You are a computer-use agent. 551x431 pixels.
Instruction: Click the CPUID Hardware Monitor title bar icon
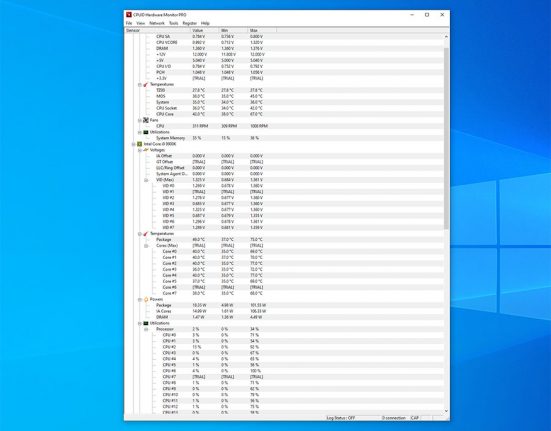[x=129, y=15]
